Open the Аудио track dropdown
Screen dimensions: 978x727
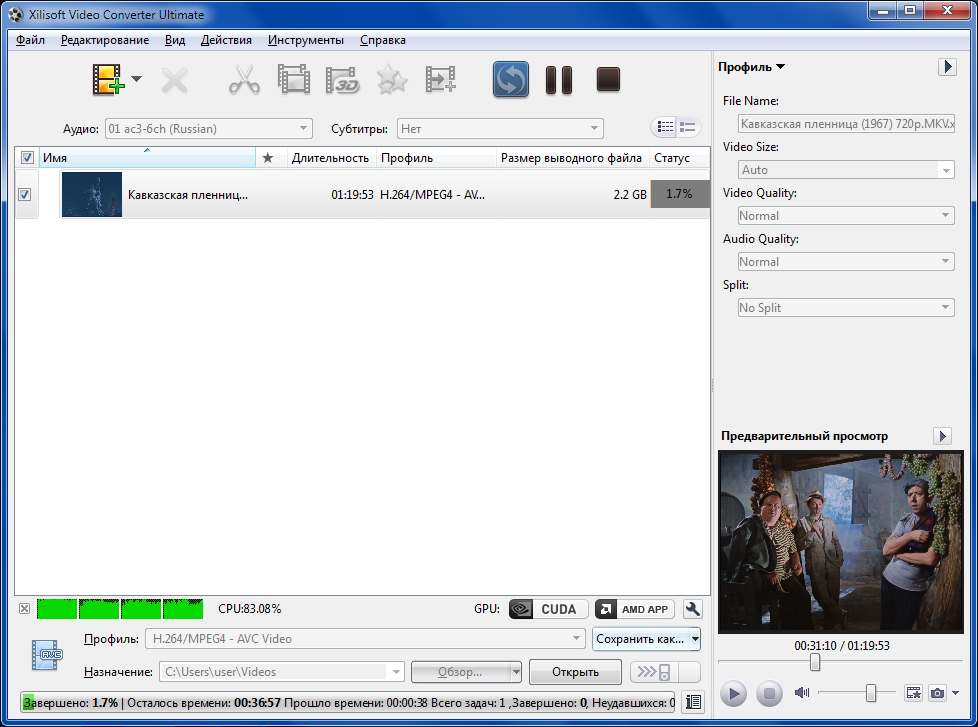(208, 128)
